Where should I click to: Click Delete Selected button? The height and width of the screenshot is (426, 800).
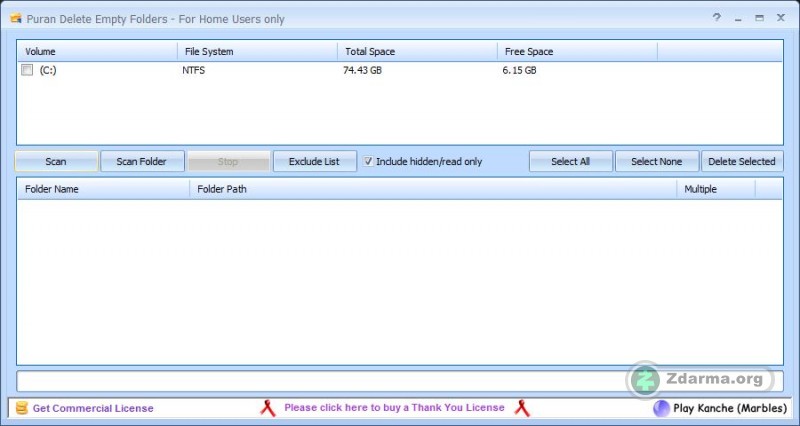point(742,161)
